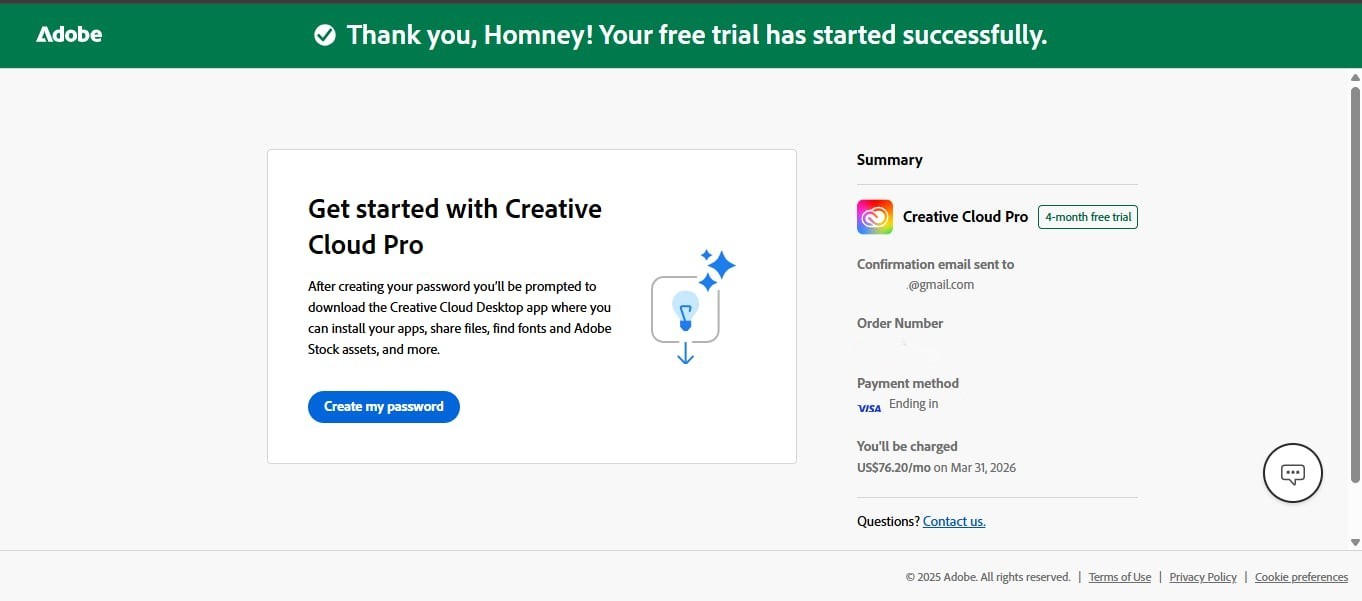Click the Visa payment method icon

pyautogui.click(x=869, y=407)
